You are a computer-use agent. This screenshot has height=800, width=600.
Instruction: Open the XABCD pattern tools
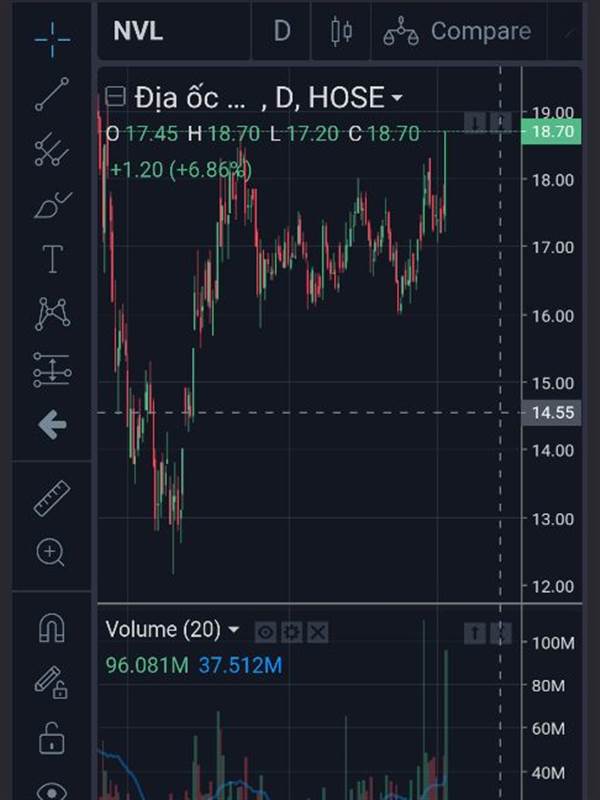pos(53,314)
